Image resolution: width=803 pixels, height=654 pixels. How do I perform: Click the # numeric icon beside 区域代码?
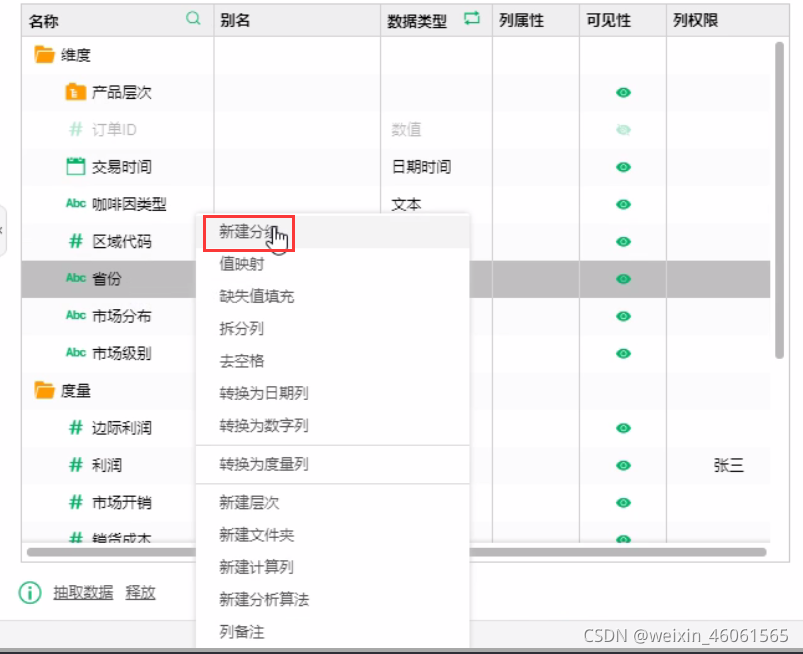pyautogui.click(x=74, y=241)
